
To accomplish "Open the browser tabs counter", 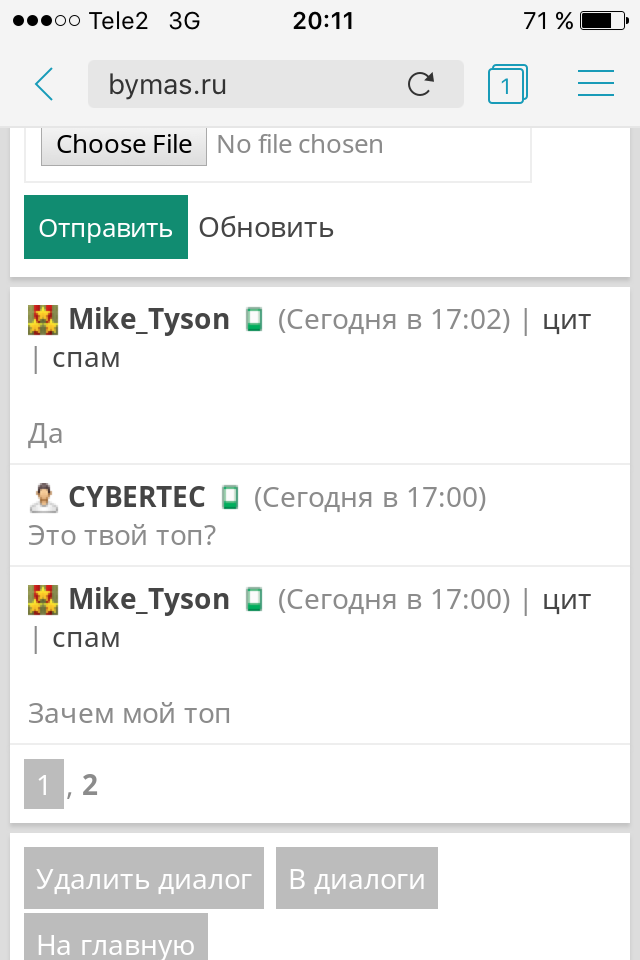I will click(507, 85).
